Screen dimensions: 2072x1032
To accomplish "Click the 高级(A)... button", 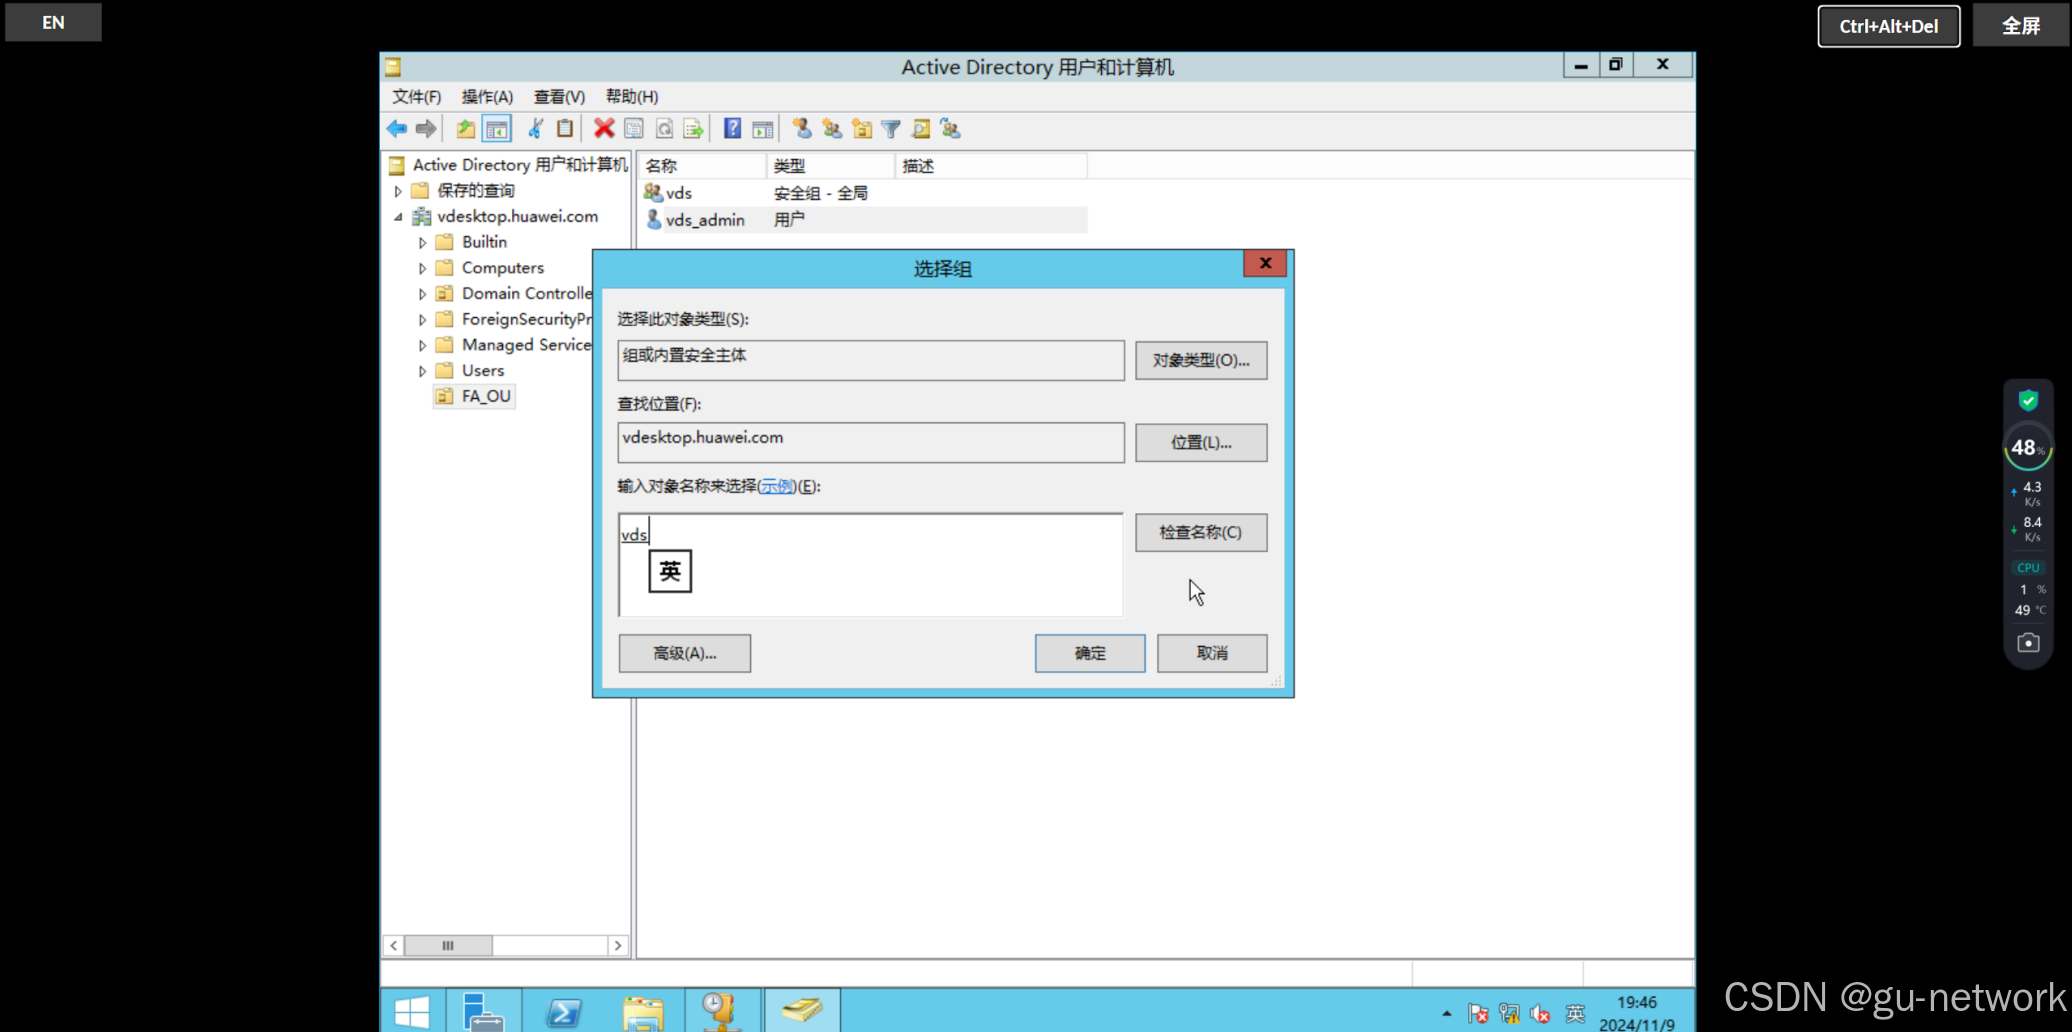I will tap(685, 653).
